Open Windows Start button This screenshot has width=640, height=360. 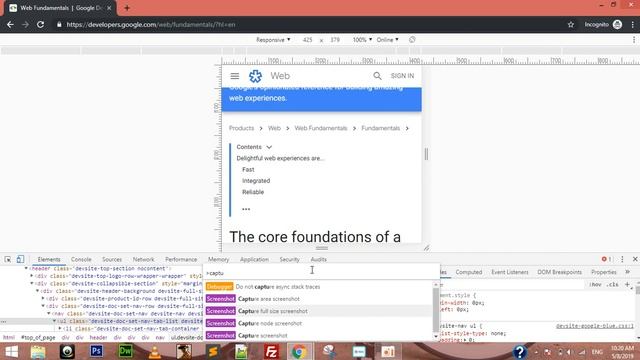pos(11,351)
